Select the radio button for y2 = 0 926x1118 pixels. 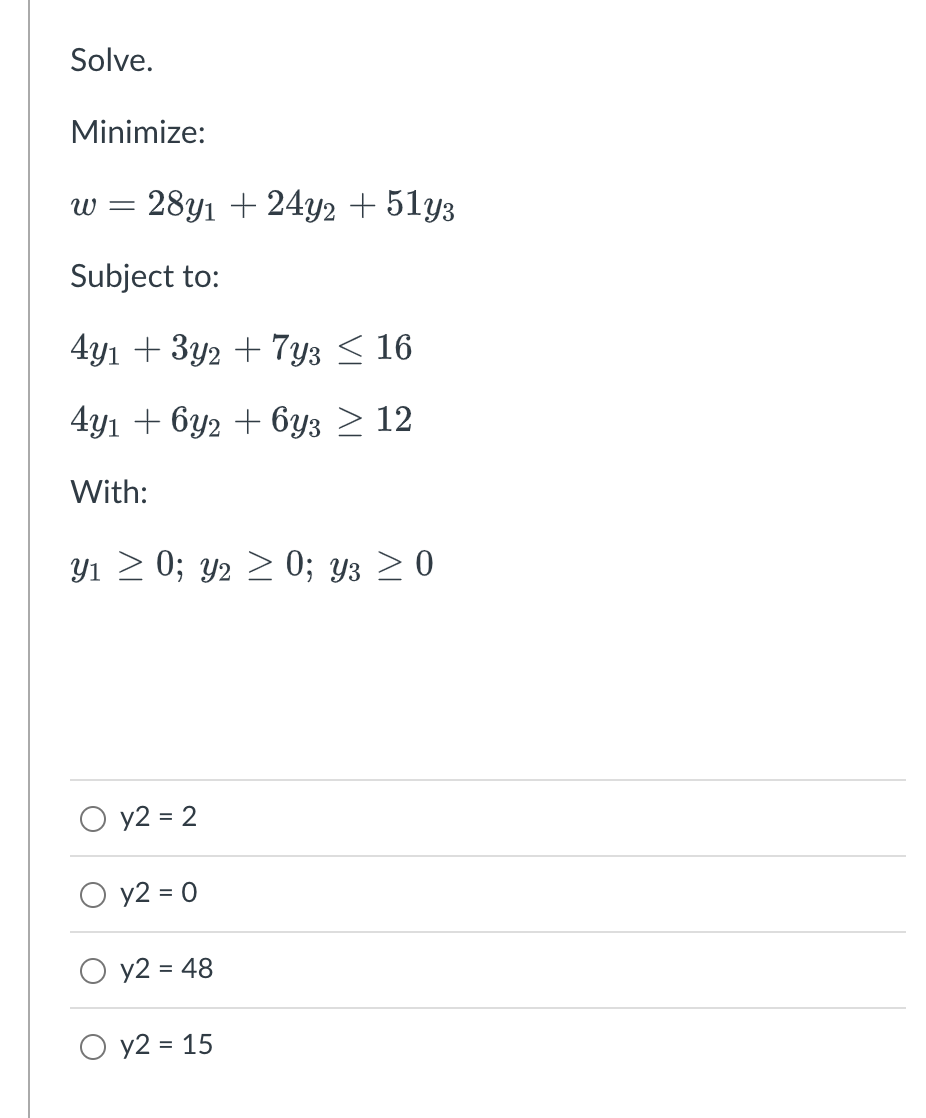coord(92,894)
